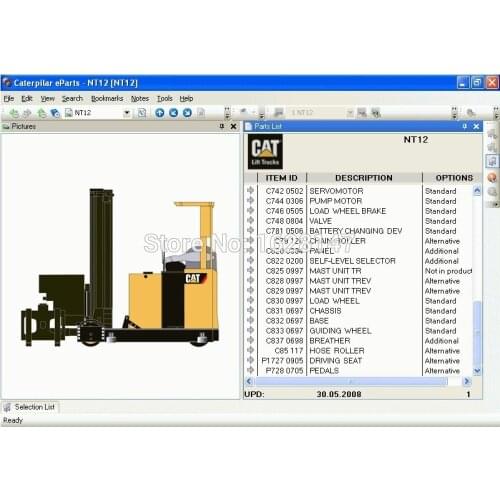Screen dimensions: 500x500
Task: Open the NT12 document dropdown arrow
Action: [x=127, y=113]
